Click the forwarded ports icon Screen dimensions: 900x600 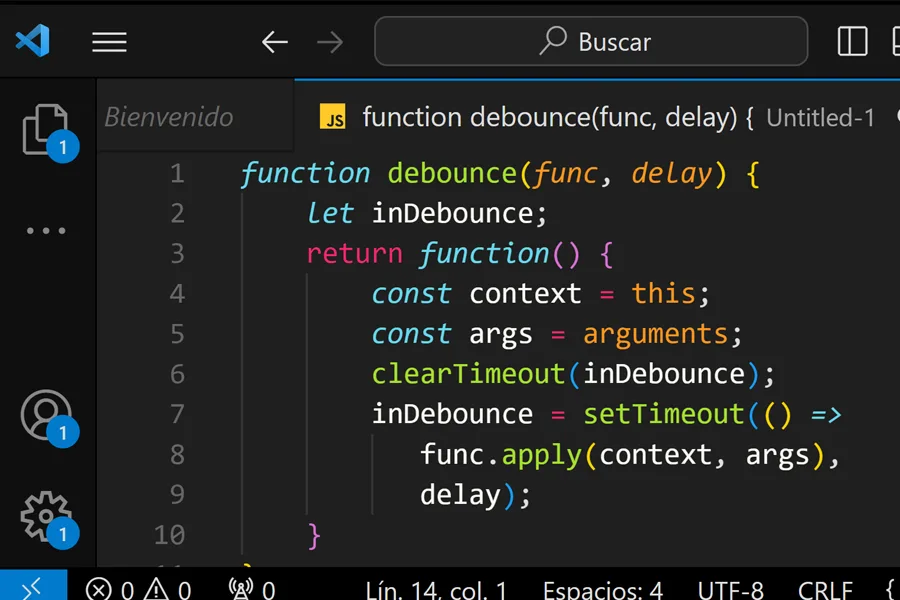point(250,588)
